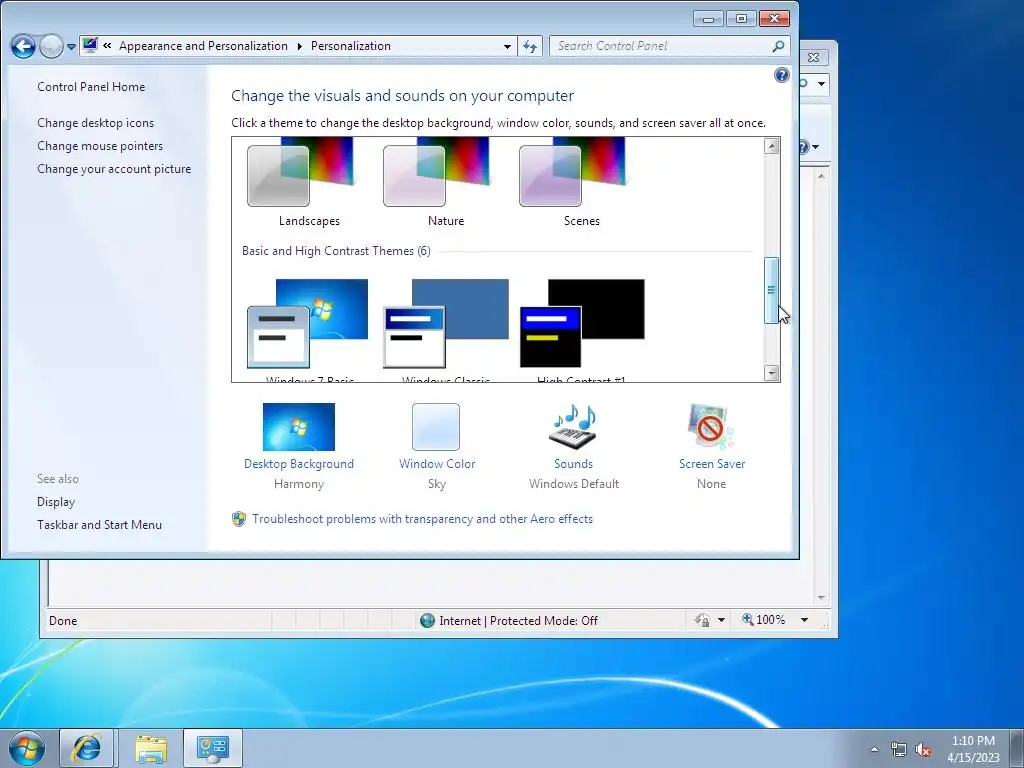This screenshot has height=768, width=1024.
Task: Open the recent pages dropdown beside navigation arrows
Action: (x=71, y=47)
